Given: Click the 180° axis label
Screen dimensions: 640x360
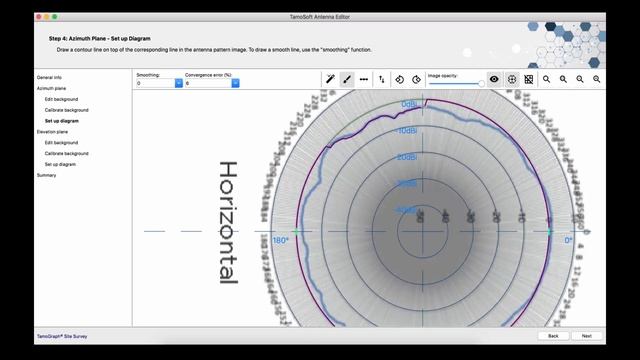Looking at the screenshot, I should coord(280,240).
